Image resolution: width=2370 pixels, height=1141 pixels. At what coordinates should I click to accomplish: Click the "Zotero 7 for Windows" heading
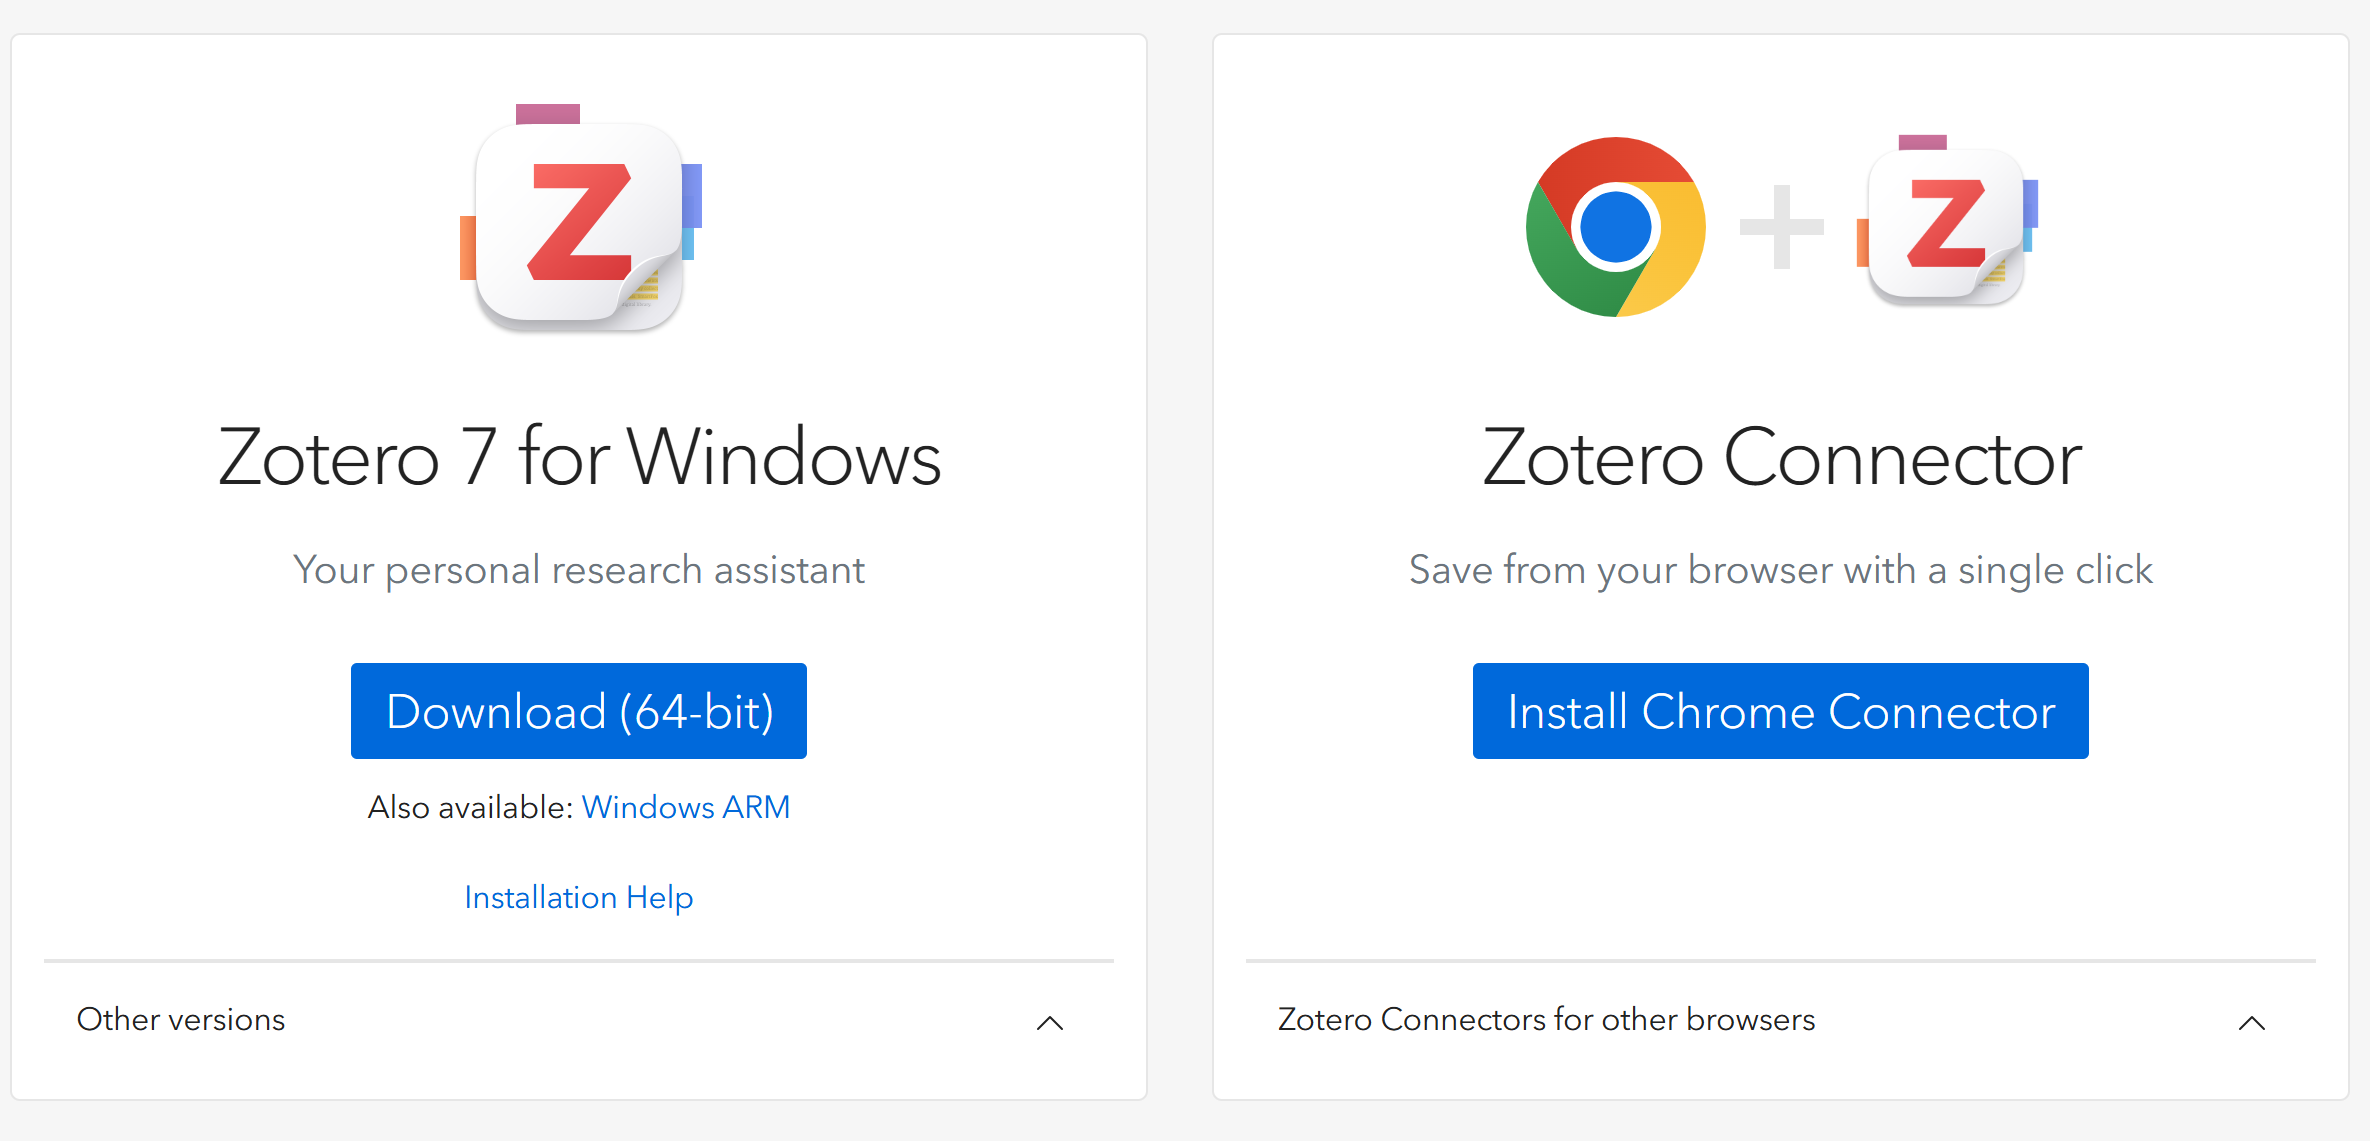tap(579, 457)
